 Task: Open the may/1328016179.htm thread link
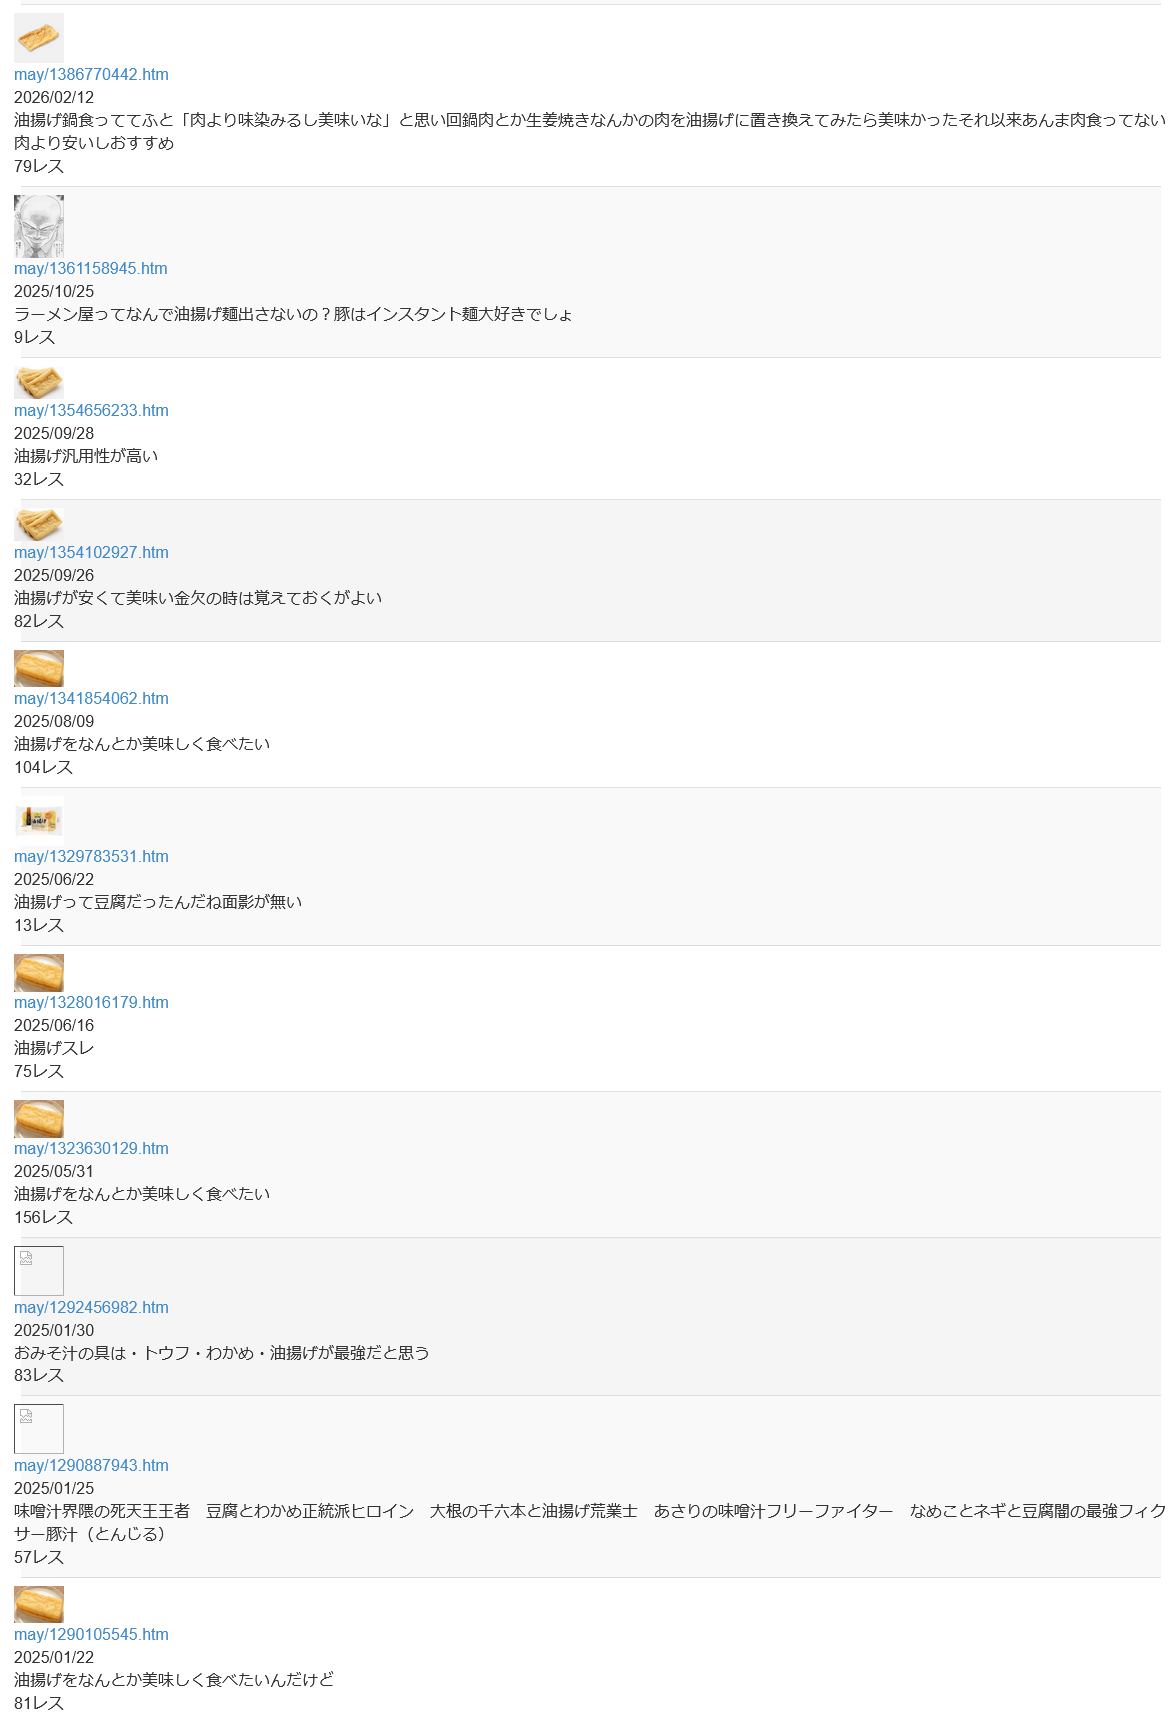point(91,1002)
